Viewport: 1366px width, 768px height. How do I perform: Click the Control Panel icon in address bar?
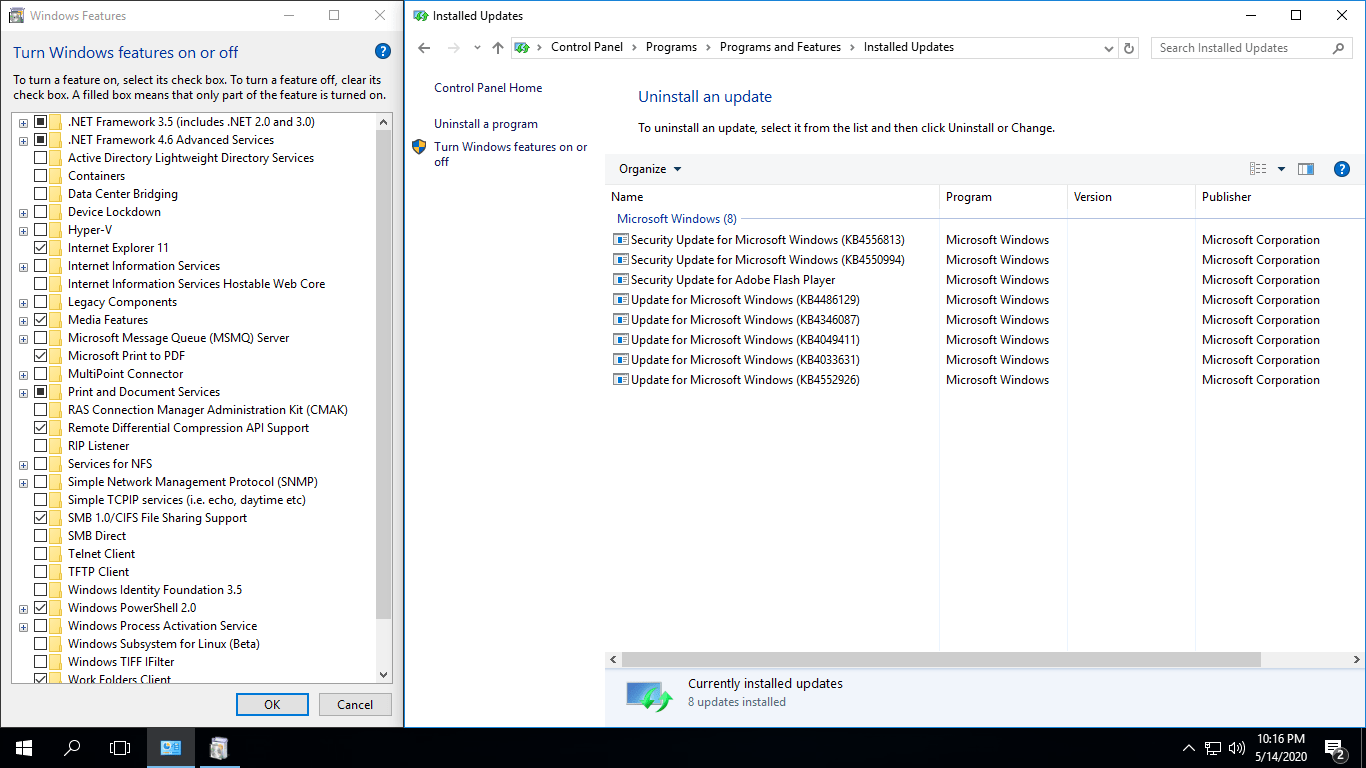522,47
